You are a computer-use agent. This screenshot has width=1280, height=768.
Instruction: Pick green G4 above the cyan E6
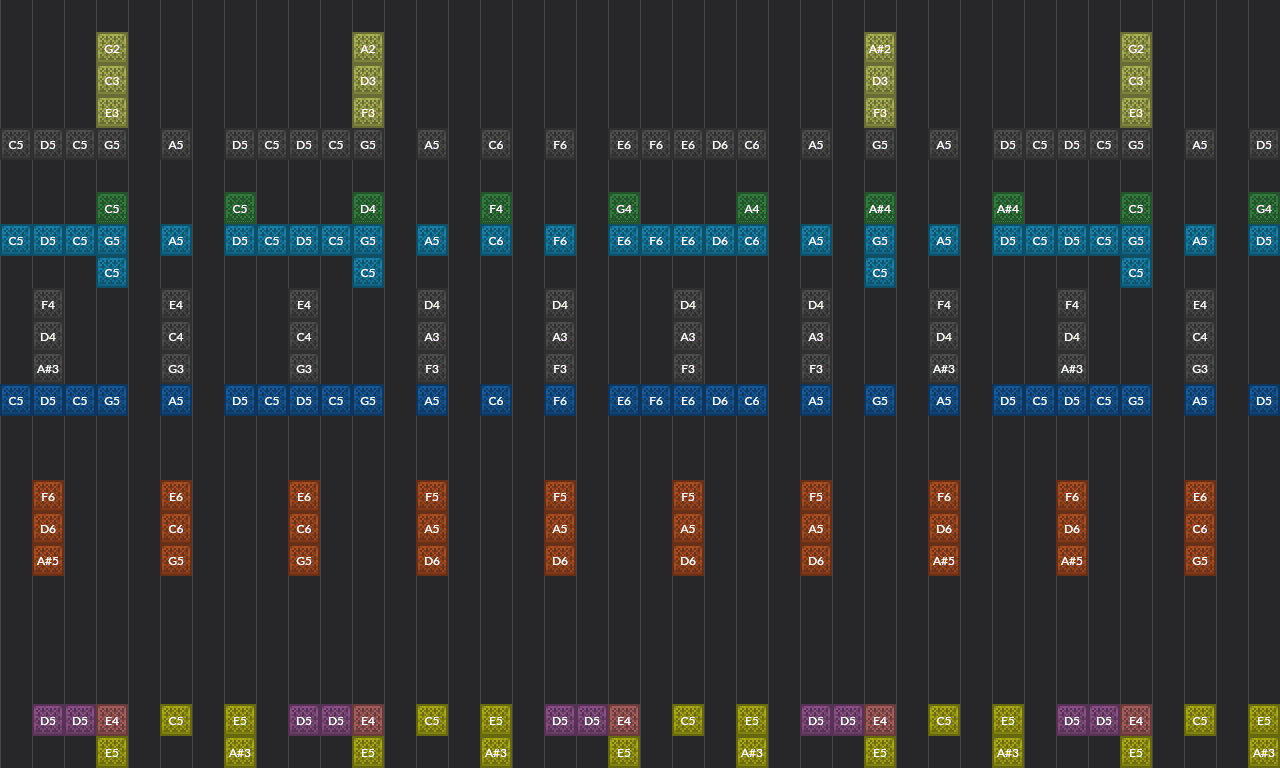pyautogui.click(x=624, y=209)
